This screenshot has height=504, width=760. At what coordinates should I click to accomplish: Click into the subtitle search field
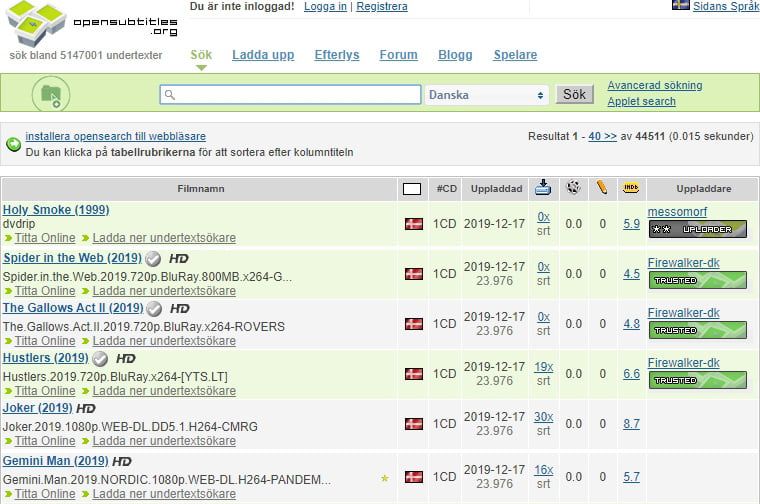coord(290,94)
